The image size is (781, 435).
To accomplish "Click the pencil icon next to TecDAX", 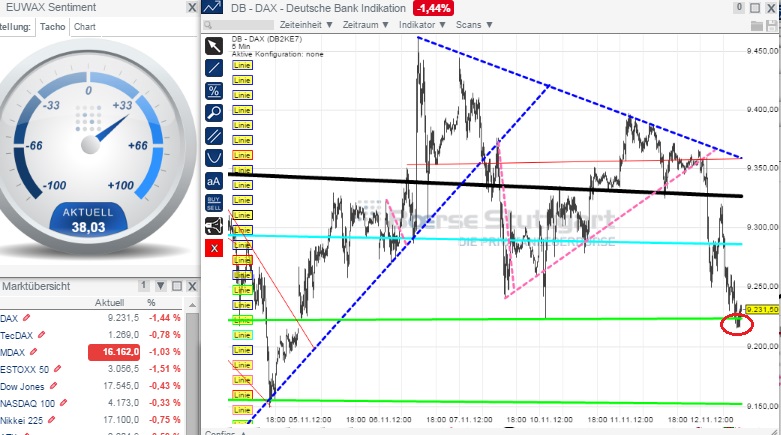I will click(x=41, y=335).
